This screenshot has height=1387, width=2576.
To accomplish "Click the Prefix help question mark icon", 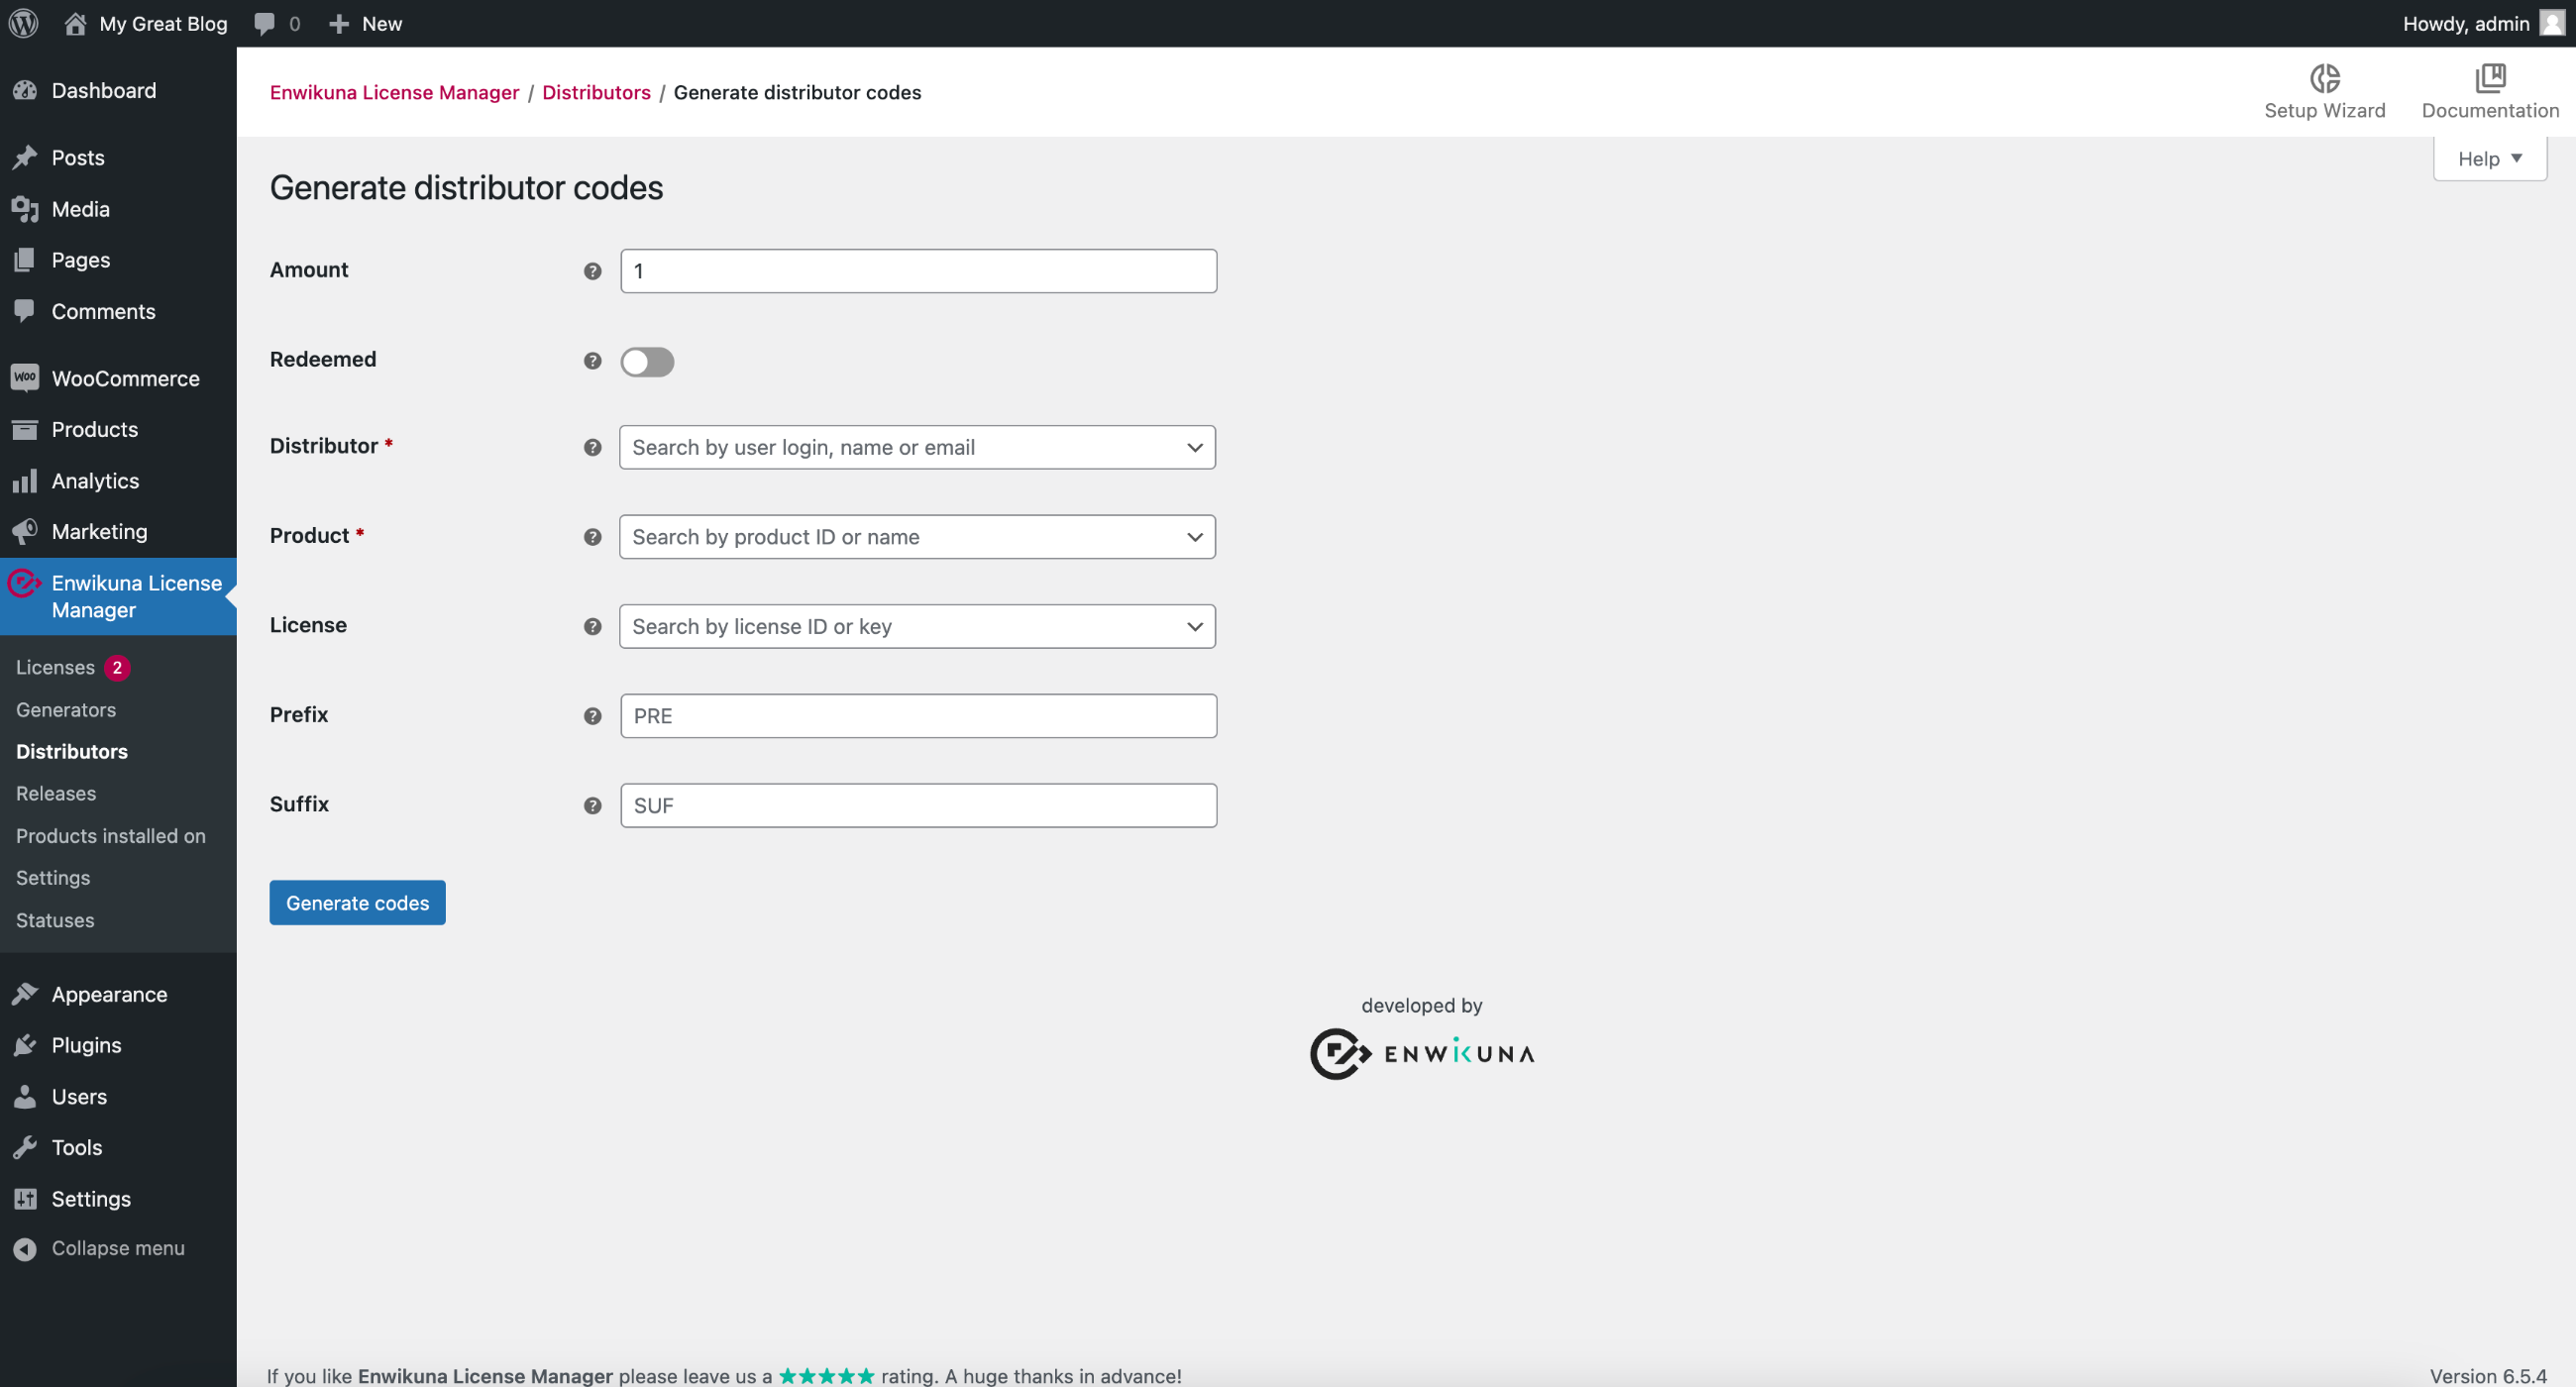I will pyautogui.click(x=593, y=716).
